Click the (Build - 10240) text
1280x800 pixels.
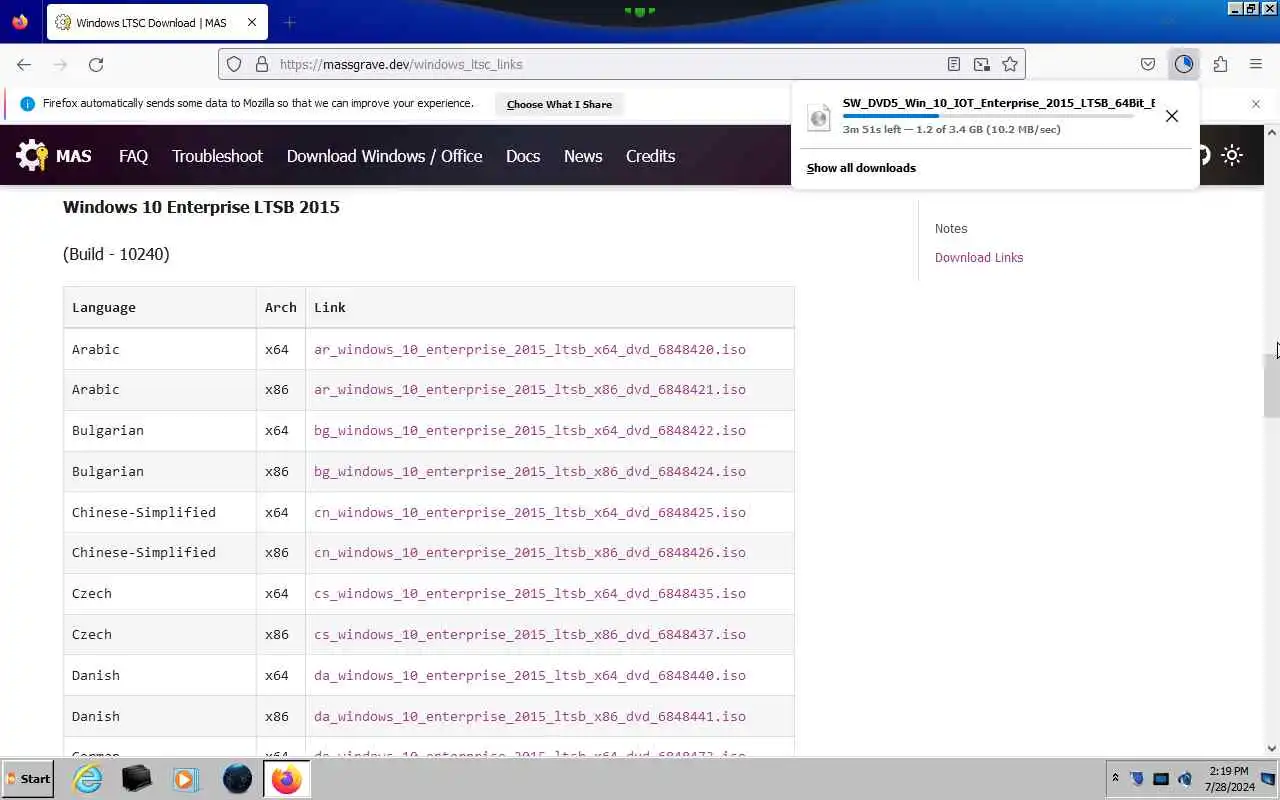click(x=116, y=254)
